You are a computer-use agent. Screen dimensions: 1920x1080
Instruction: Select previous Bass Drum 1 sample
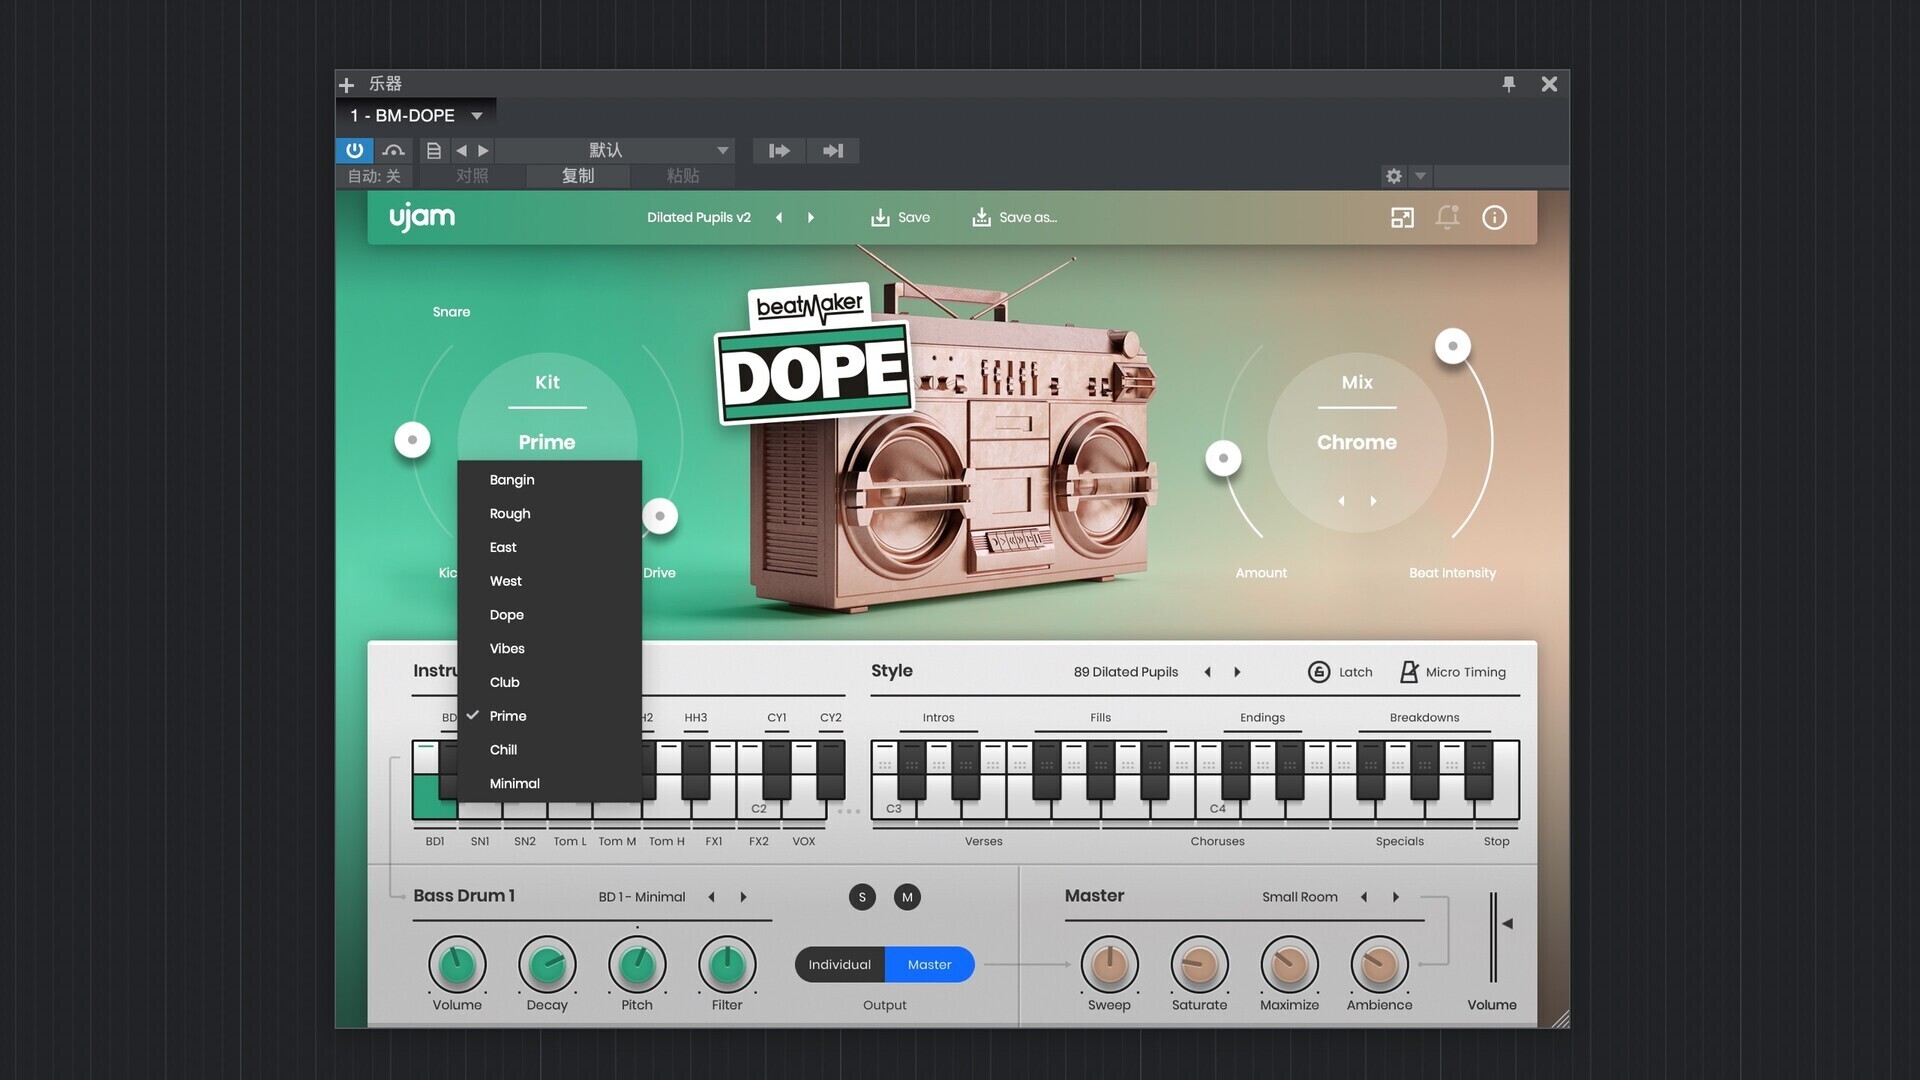[711, 897]
